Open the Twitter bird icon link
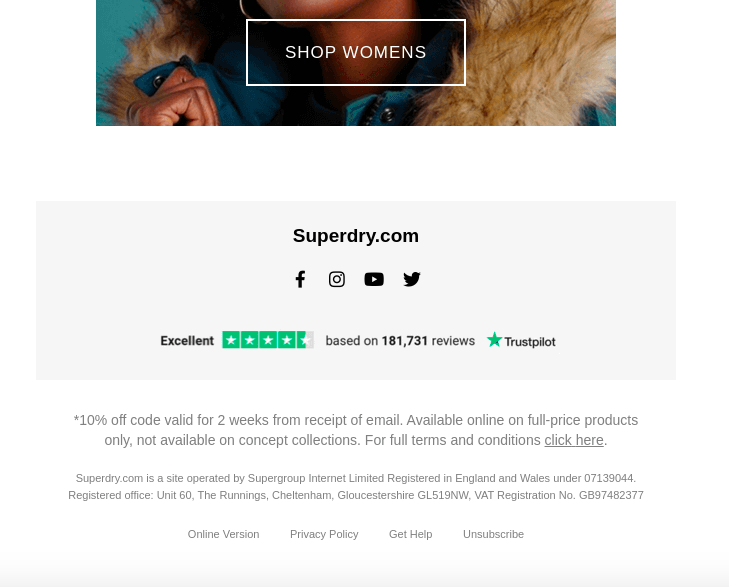 coord(412,279)
